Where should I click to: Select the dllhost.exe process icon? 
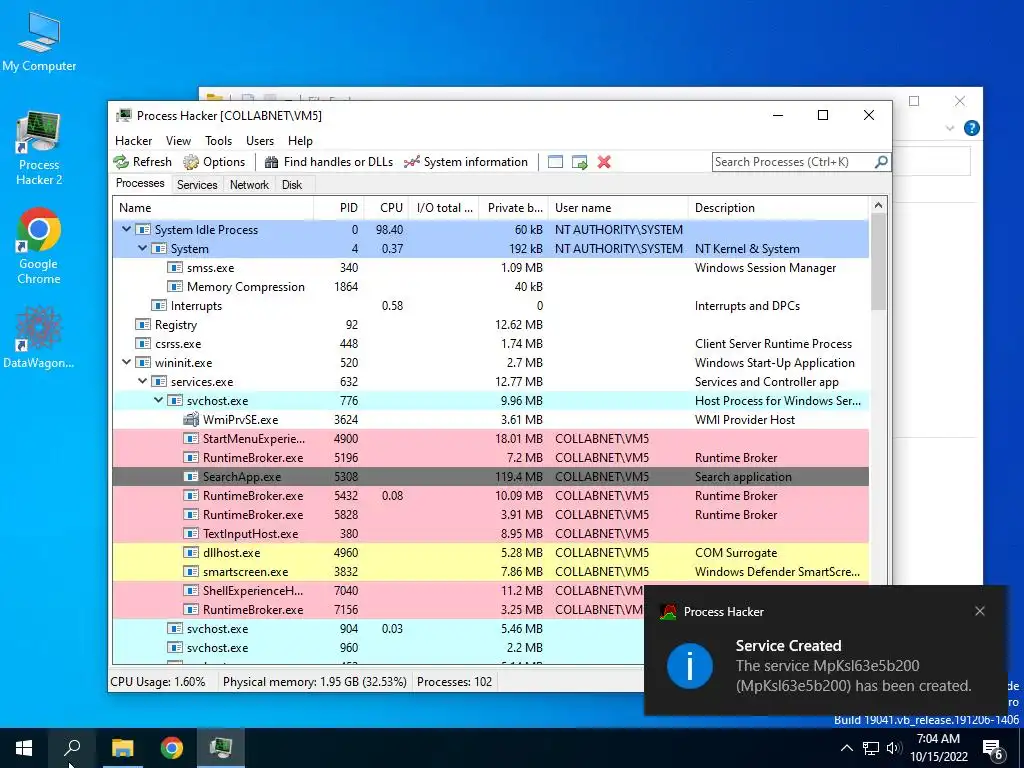click(191, 552)
